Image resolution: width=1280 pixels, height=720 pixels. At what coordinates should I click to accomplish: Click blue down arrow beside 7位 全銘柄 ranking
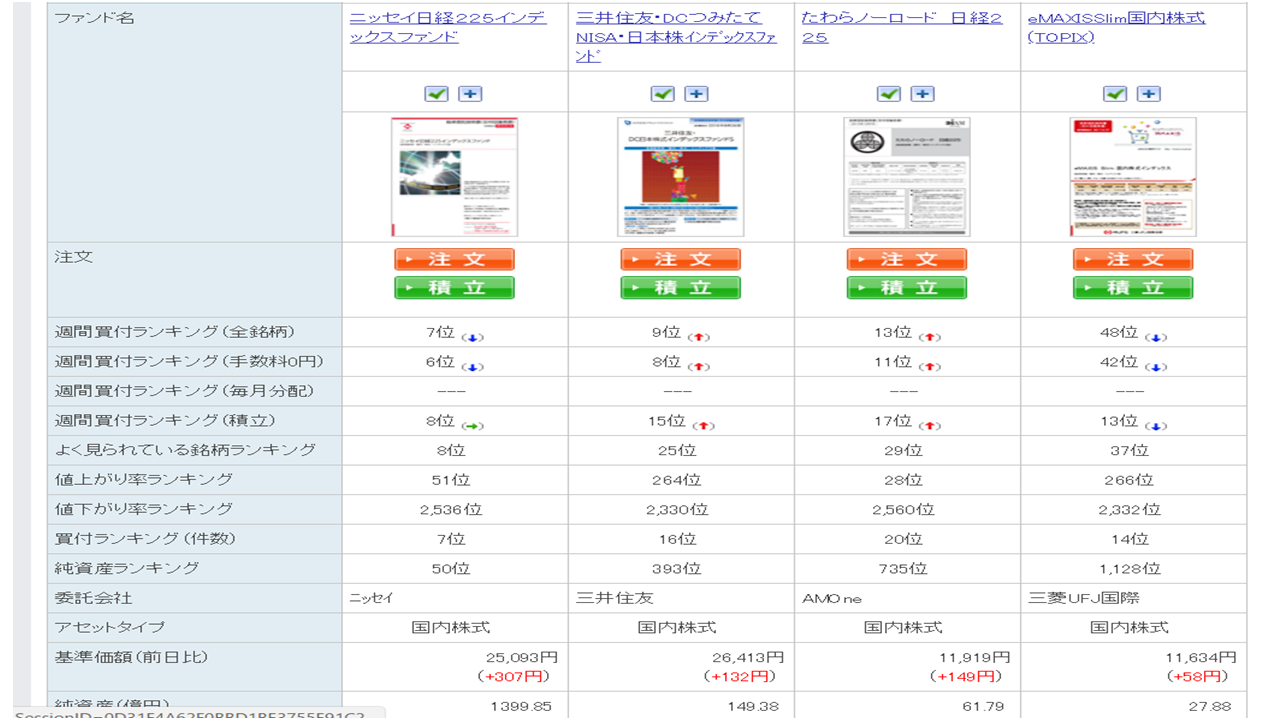[x=473, y=337]
